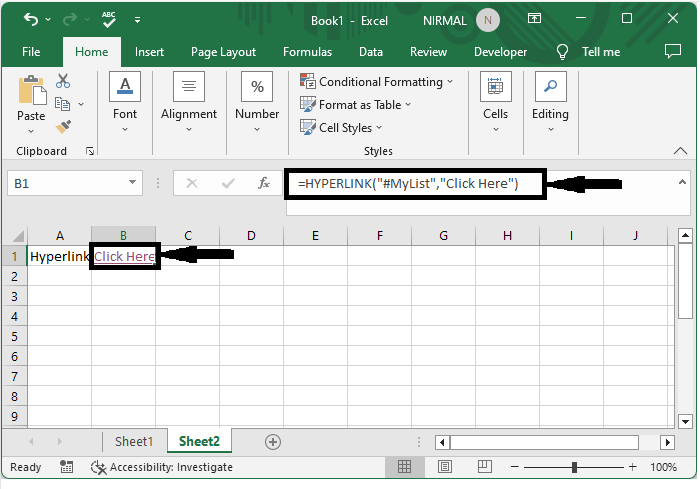Open the Cells group dropdown
This screenshot has width=700, height=489.
coord(496,102)
